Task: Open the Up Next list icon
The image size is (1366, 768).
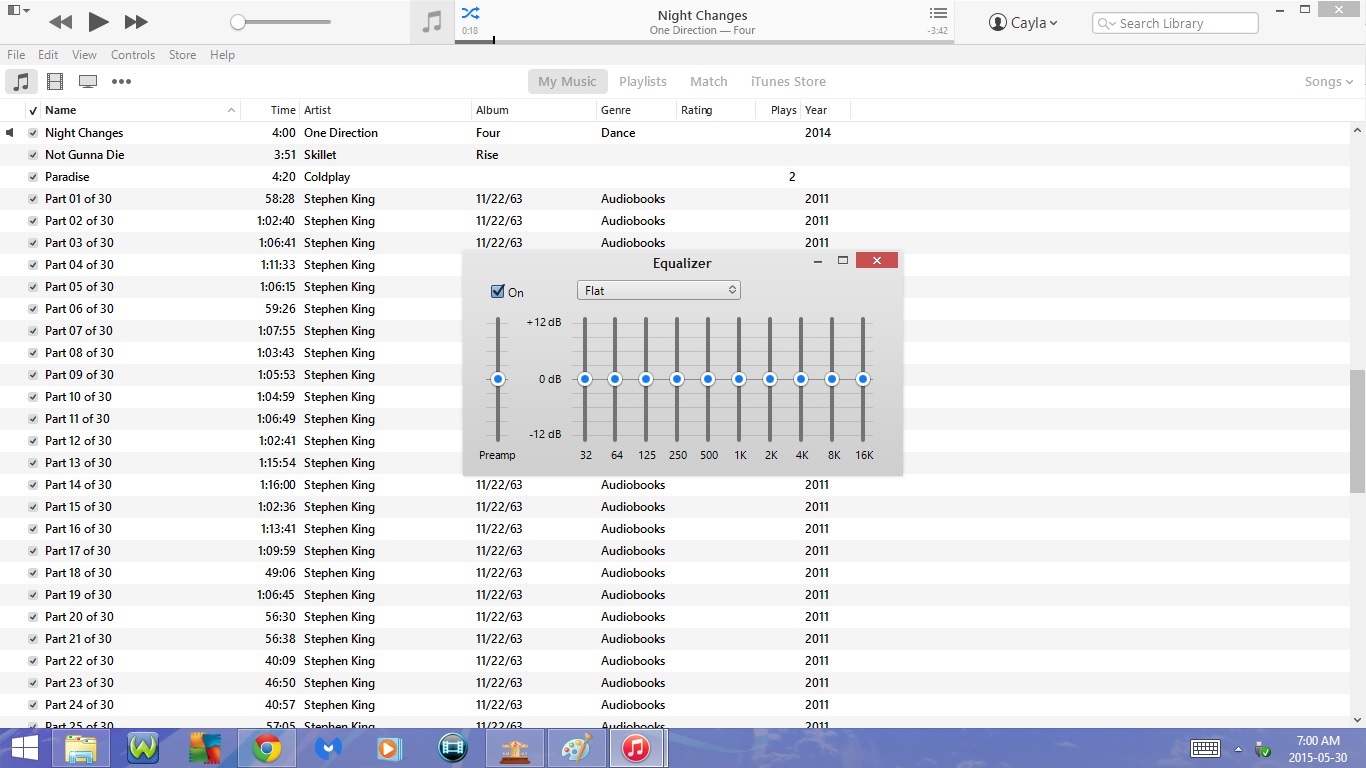Action: 937,13
